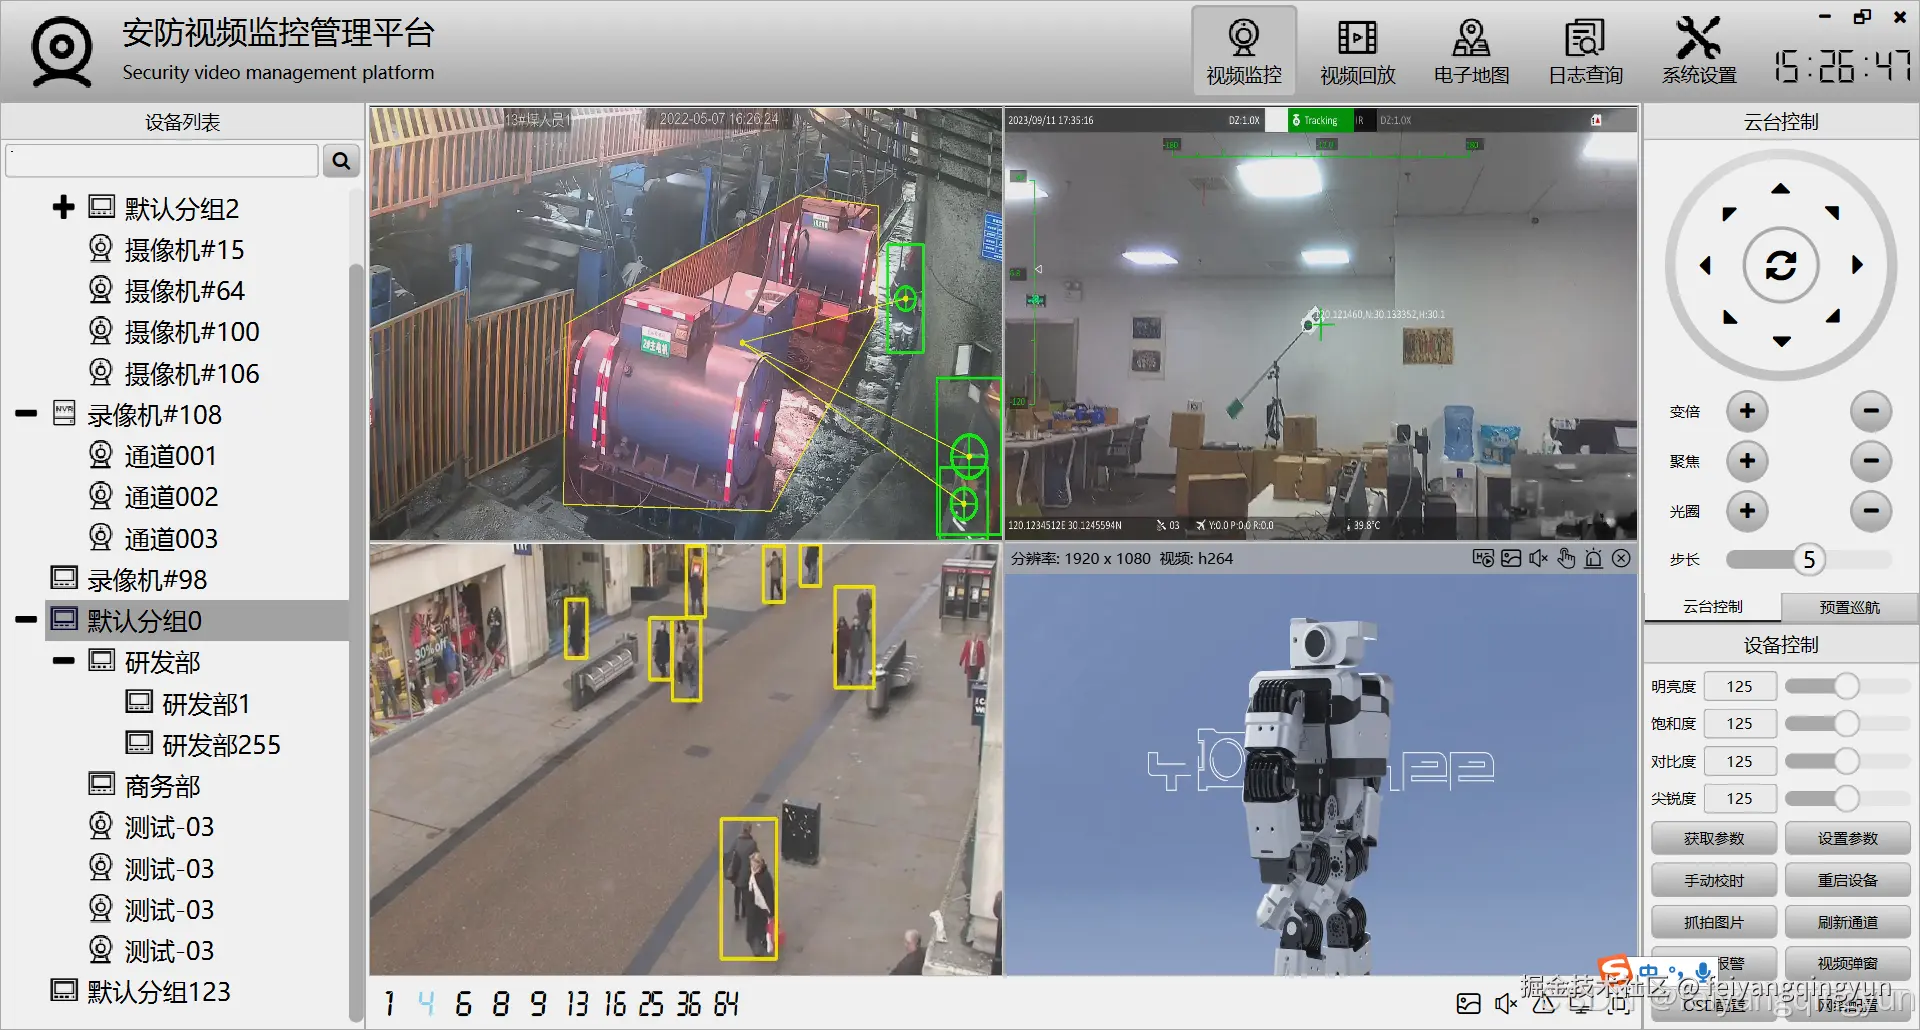
Task: Pan the PTZ camera right
Action: 1857,265
